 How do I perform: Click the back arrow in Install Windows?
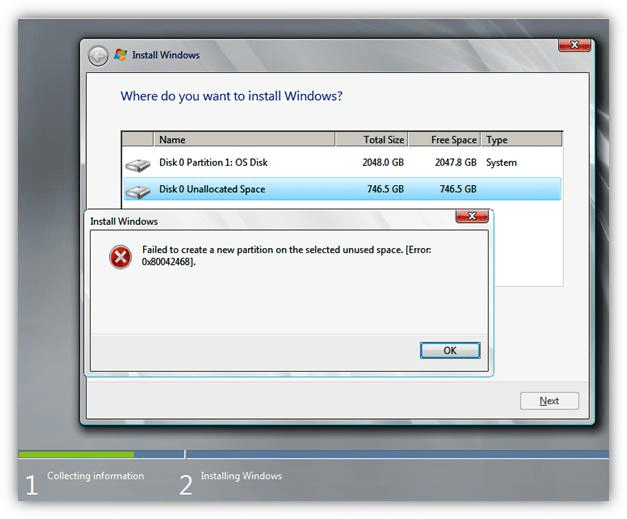coord(98,56)
